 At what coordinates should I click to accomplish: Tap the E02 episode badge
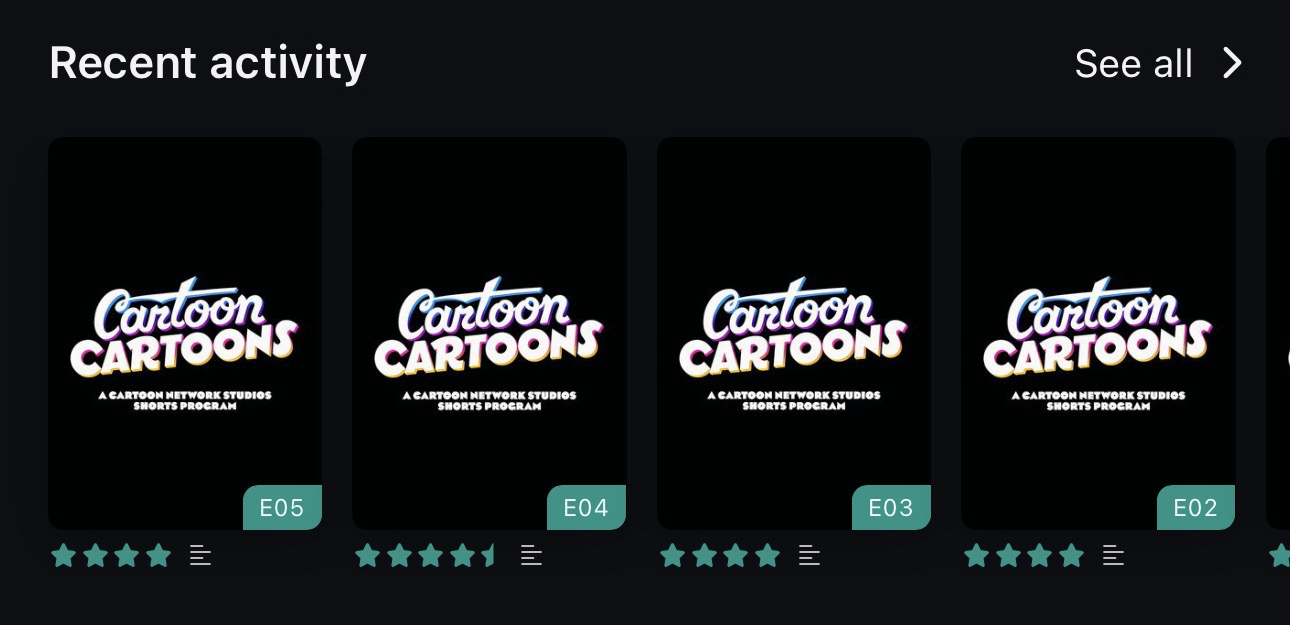coord(1195,508)
